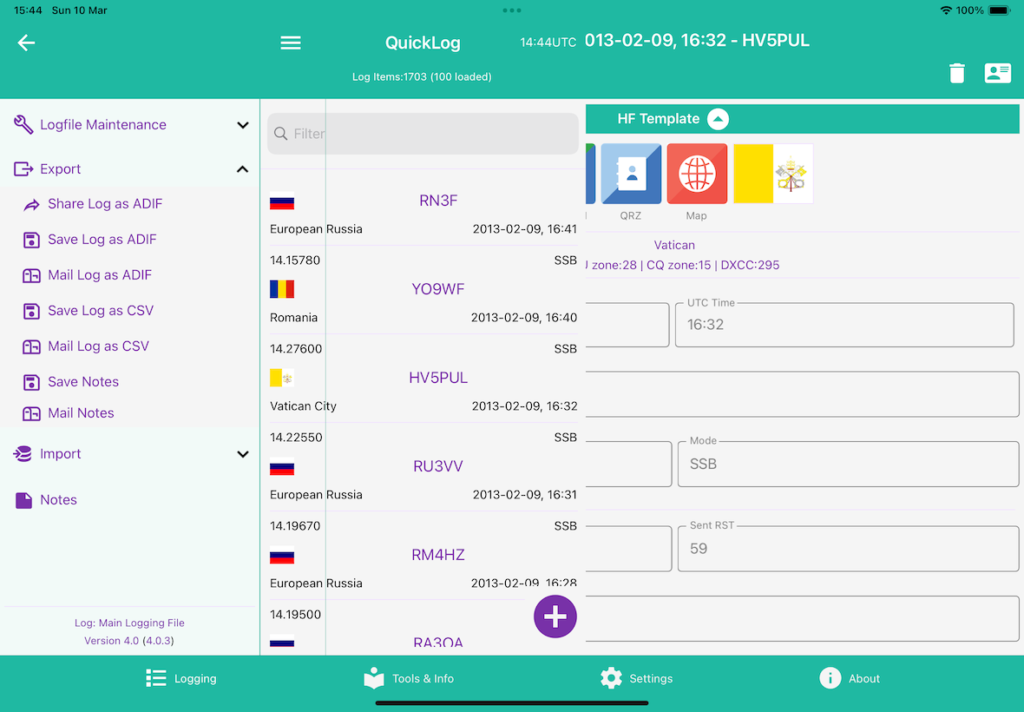Click the Export icon in sidebar
Viewport: 1024px width, 712px height.
click(x=24, y=169)
